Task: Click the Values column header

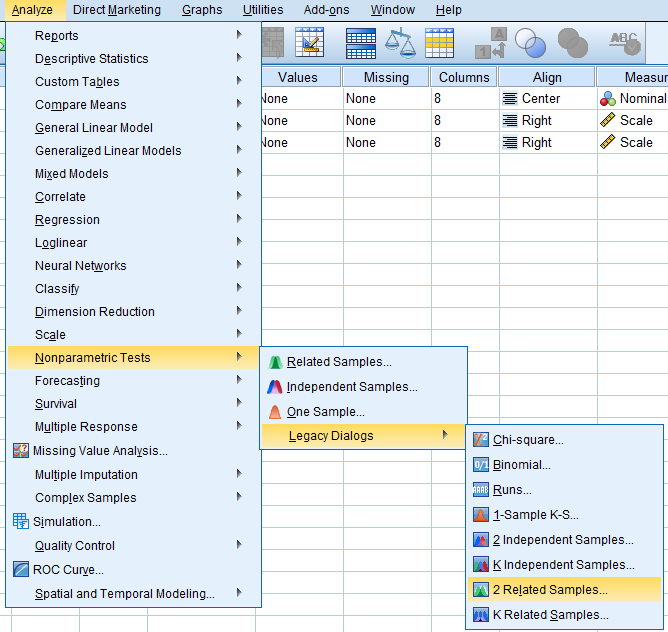Action: (x=300, y=77)
